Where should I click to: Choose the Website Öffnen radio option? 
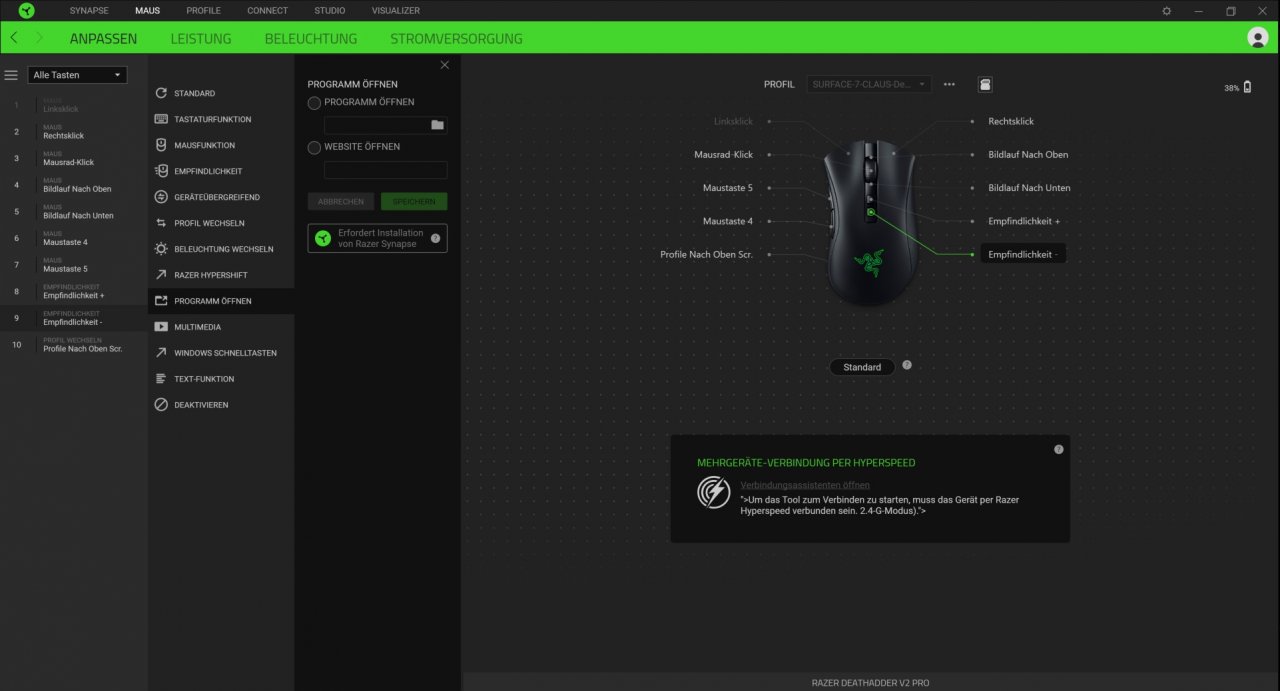click(314, 147)
